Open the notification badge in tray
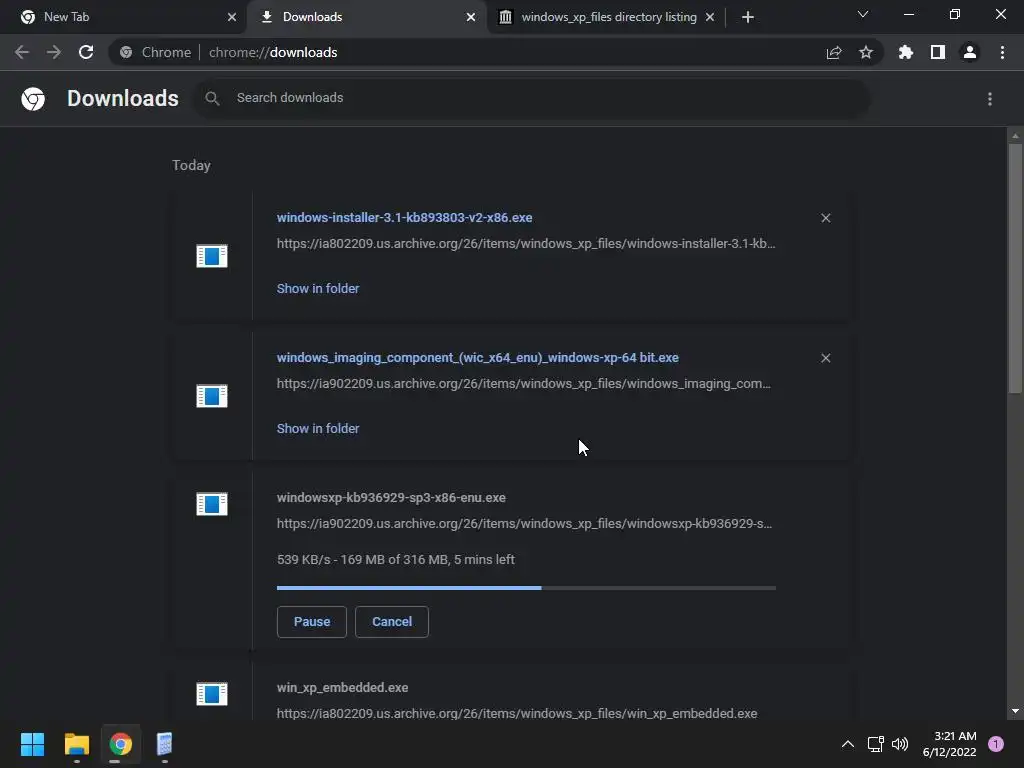Viewport: 1024px width, 768px height. tap(996, 744)
